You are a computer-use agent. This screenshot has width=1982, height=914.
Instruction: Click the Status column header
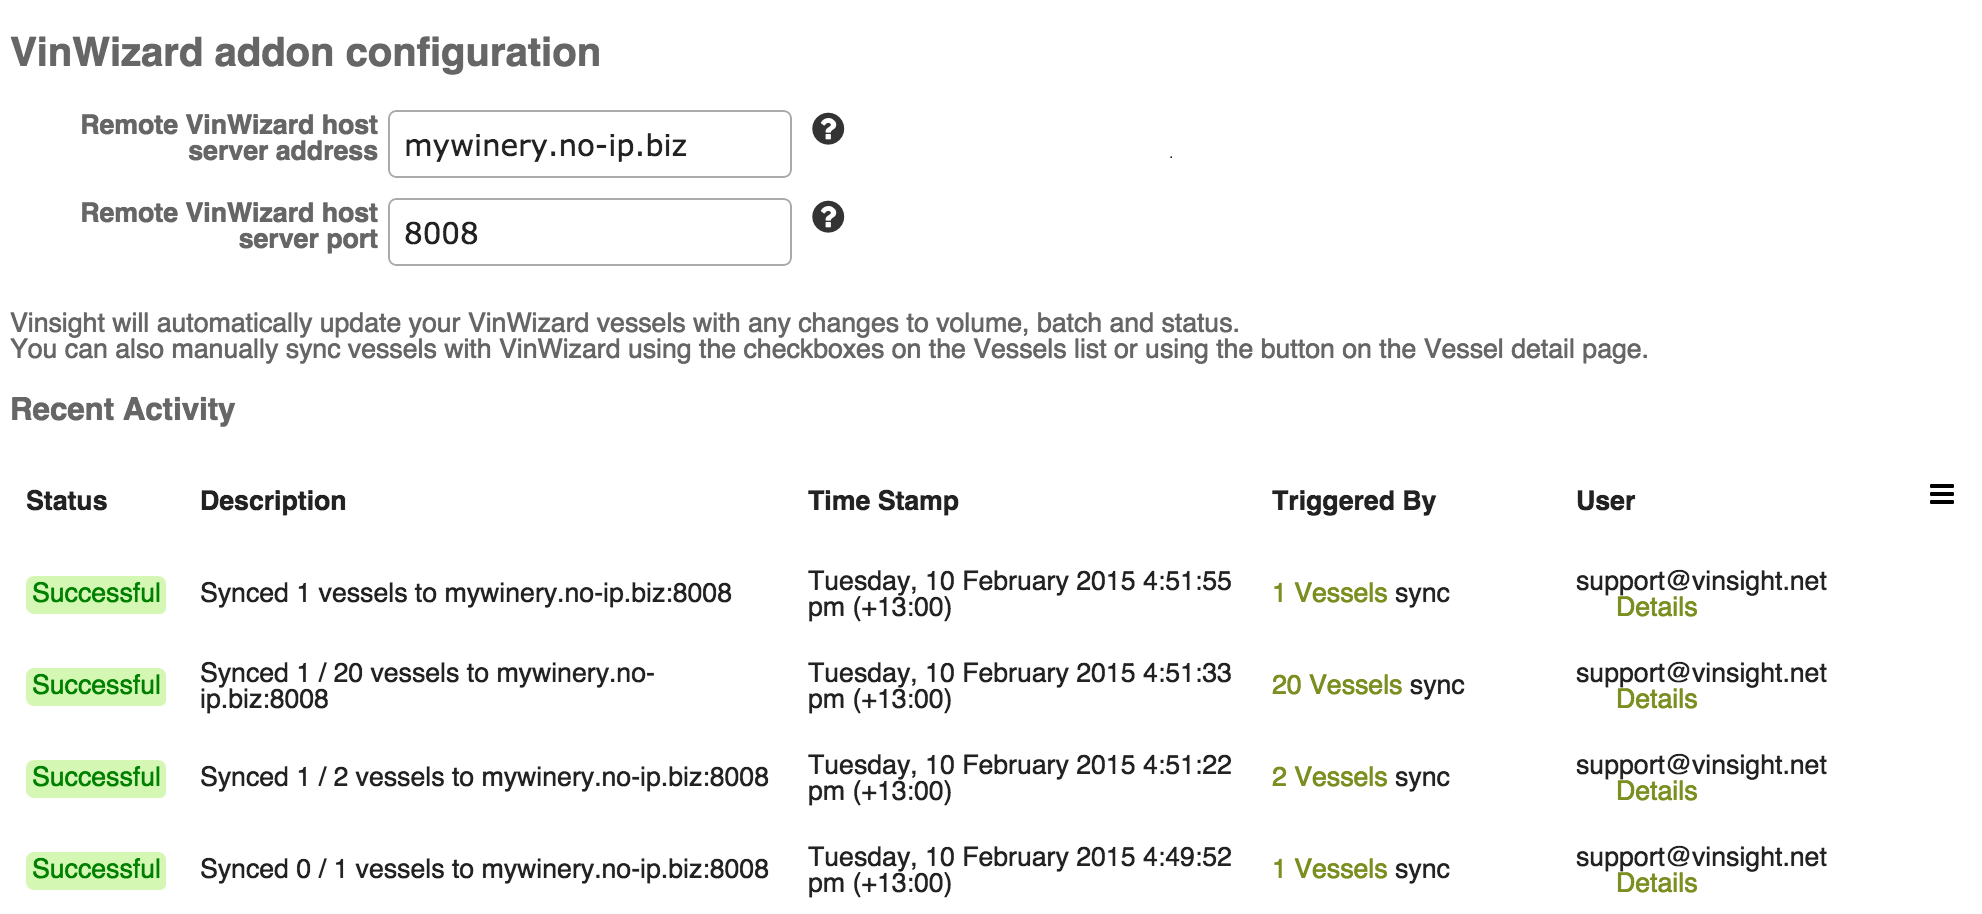[x=67, y=501]
